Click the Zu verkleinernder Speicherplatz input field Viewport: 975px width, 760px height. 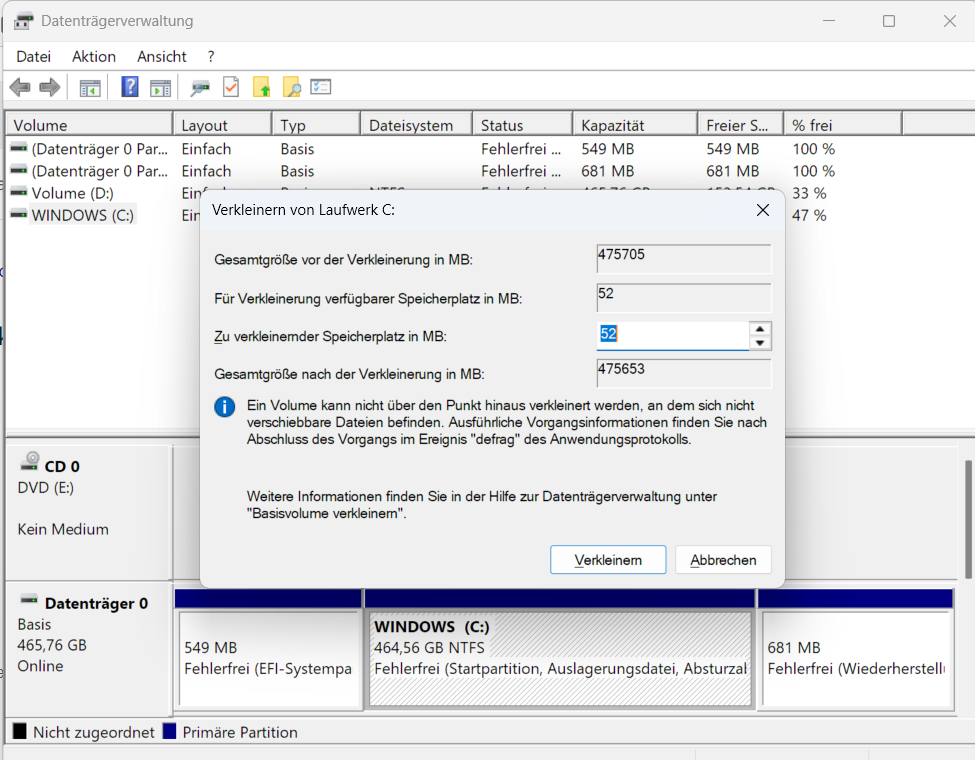coord(673,336)
